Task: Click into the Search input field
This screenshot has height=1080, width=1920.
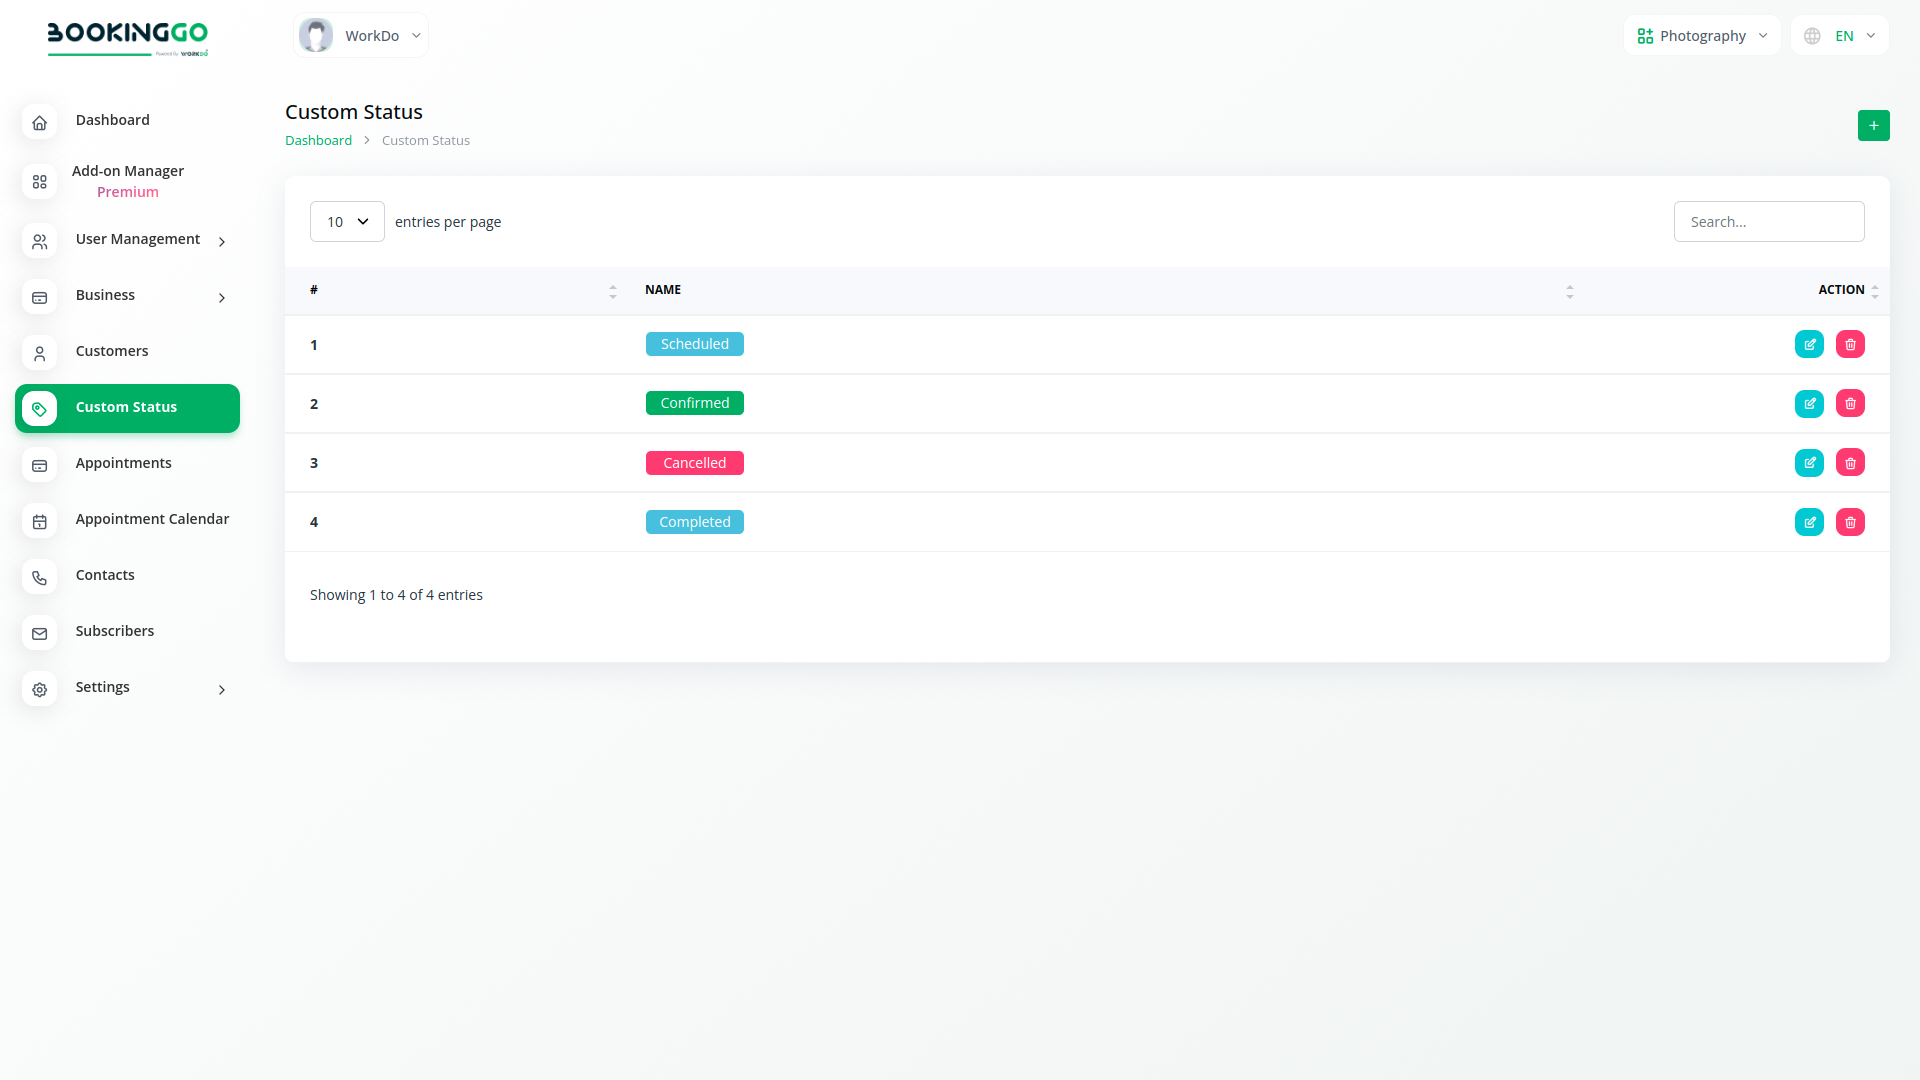Action: coord(1768,222)
